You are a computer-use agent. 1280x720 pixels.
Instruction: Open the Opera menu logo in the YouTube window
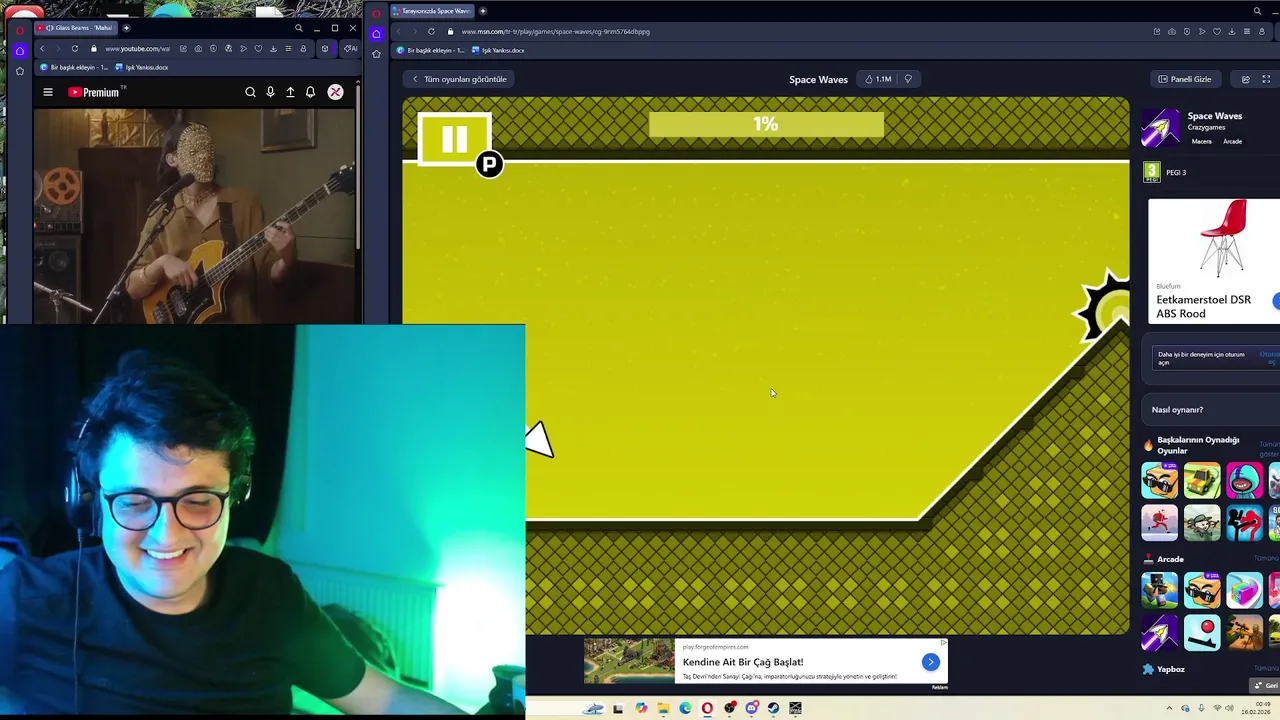tap(20, 31)
